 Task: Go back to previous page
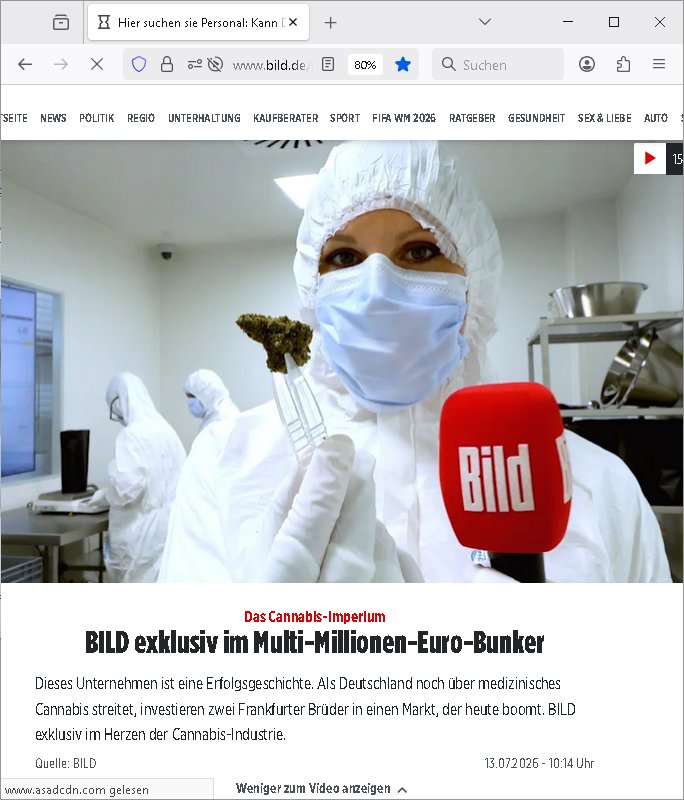pyautogui.click(x=25, y=64)
